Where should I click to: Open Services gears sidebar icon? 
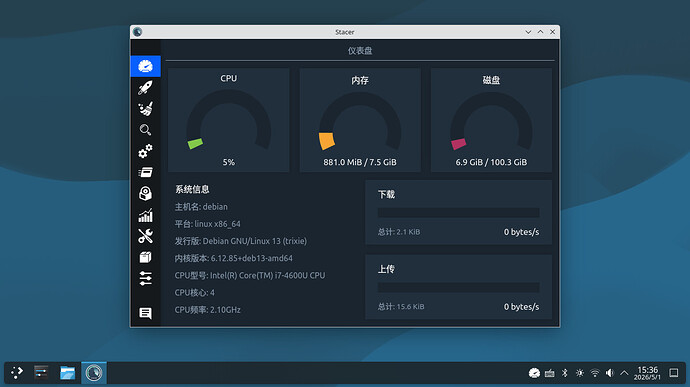tap(145, 151)
